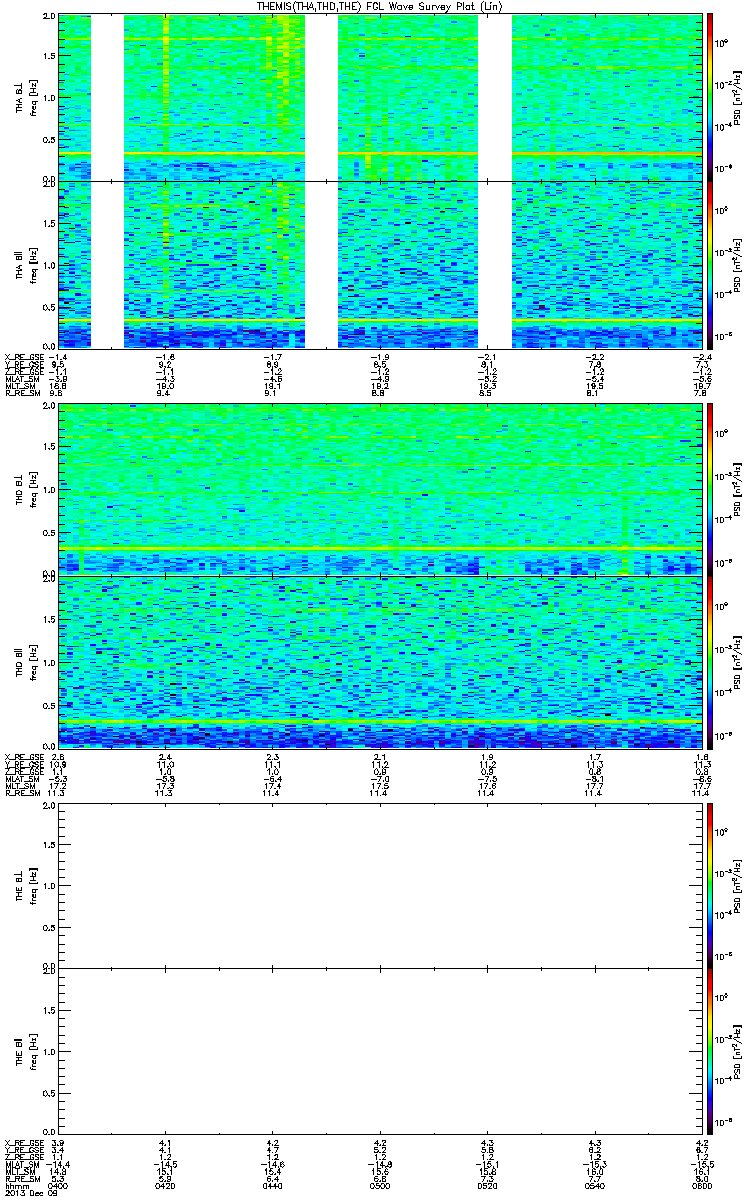
Task: Click the THE B∥ PSD color bar
Action: coord(711,1050)
